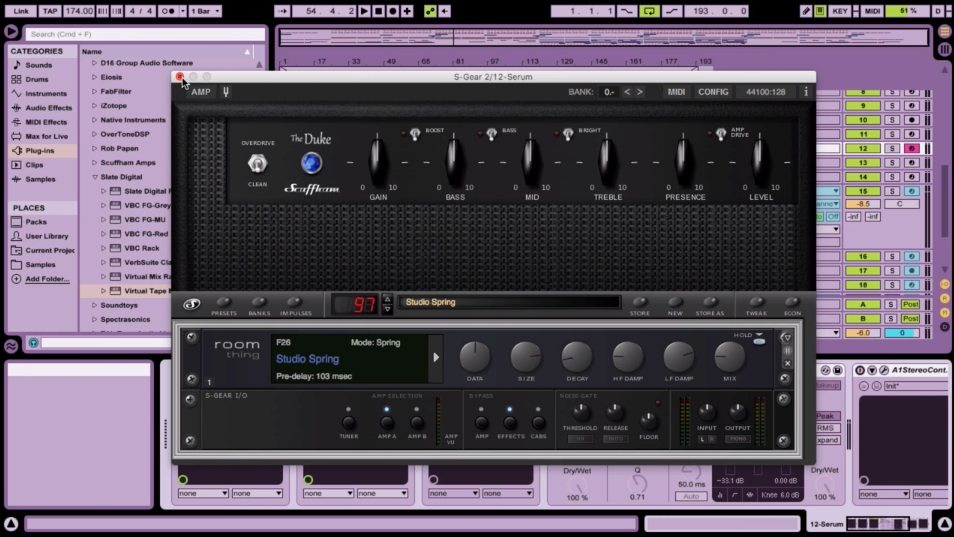Toggle the draw mode pencil icon

(x=806, y=11)
